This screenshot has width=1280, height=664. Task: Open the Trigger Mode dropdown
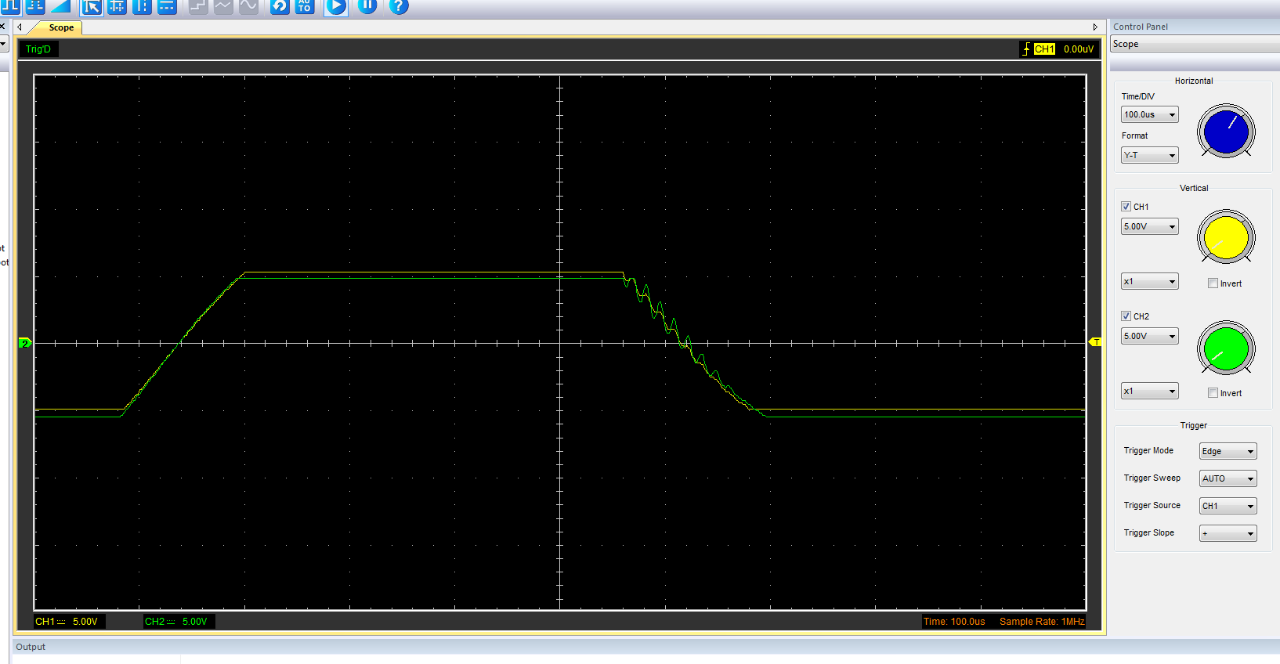1227,450
